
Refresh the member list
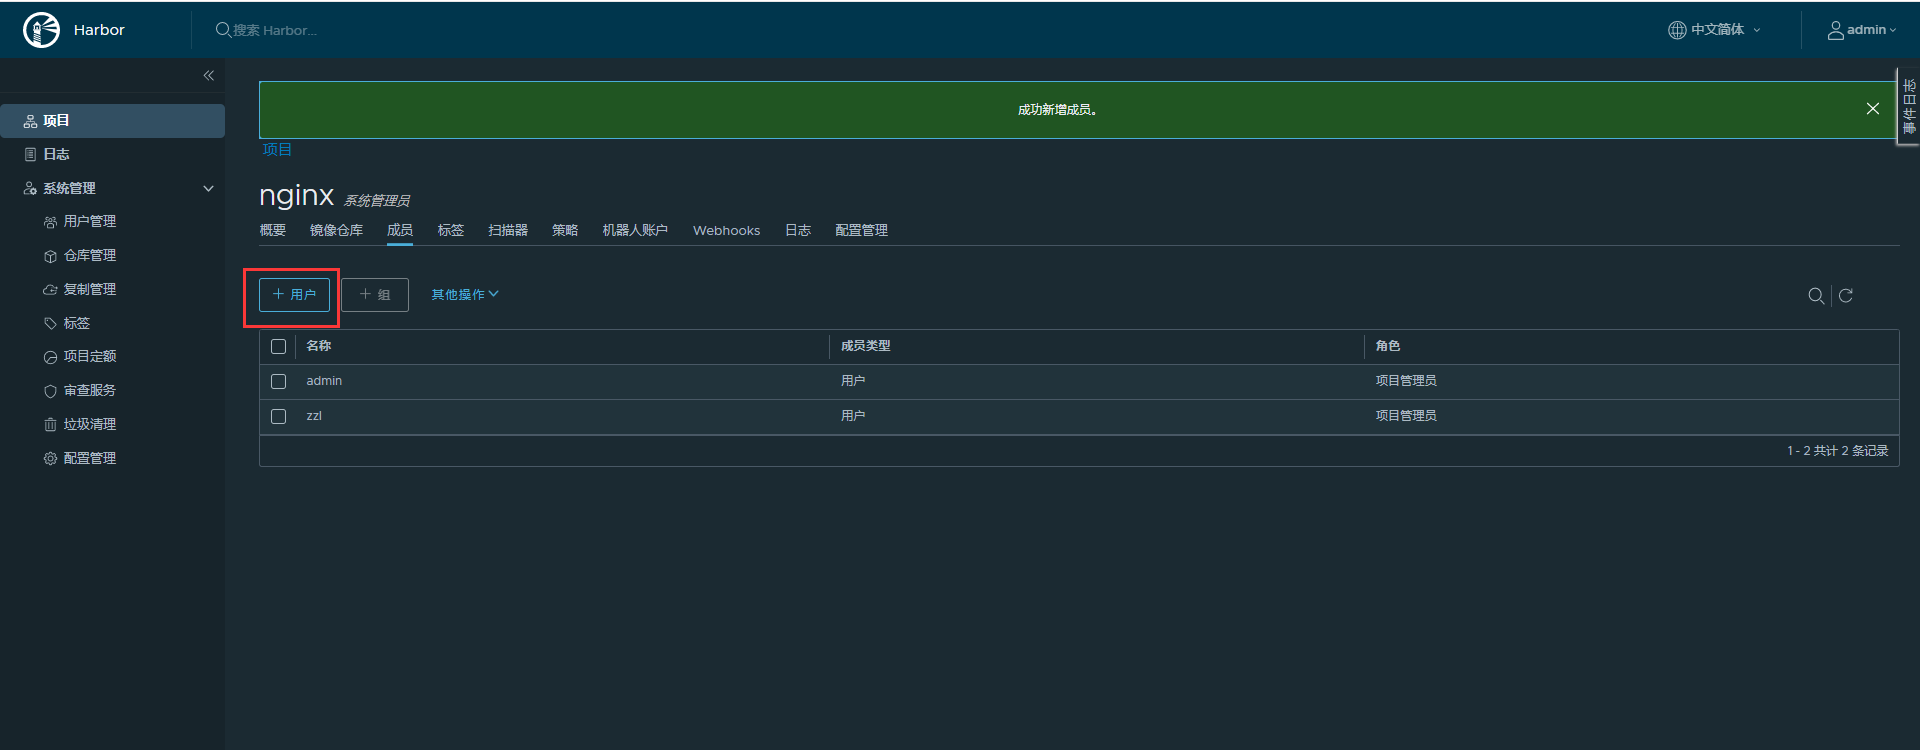(x=1846, y=295)
